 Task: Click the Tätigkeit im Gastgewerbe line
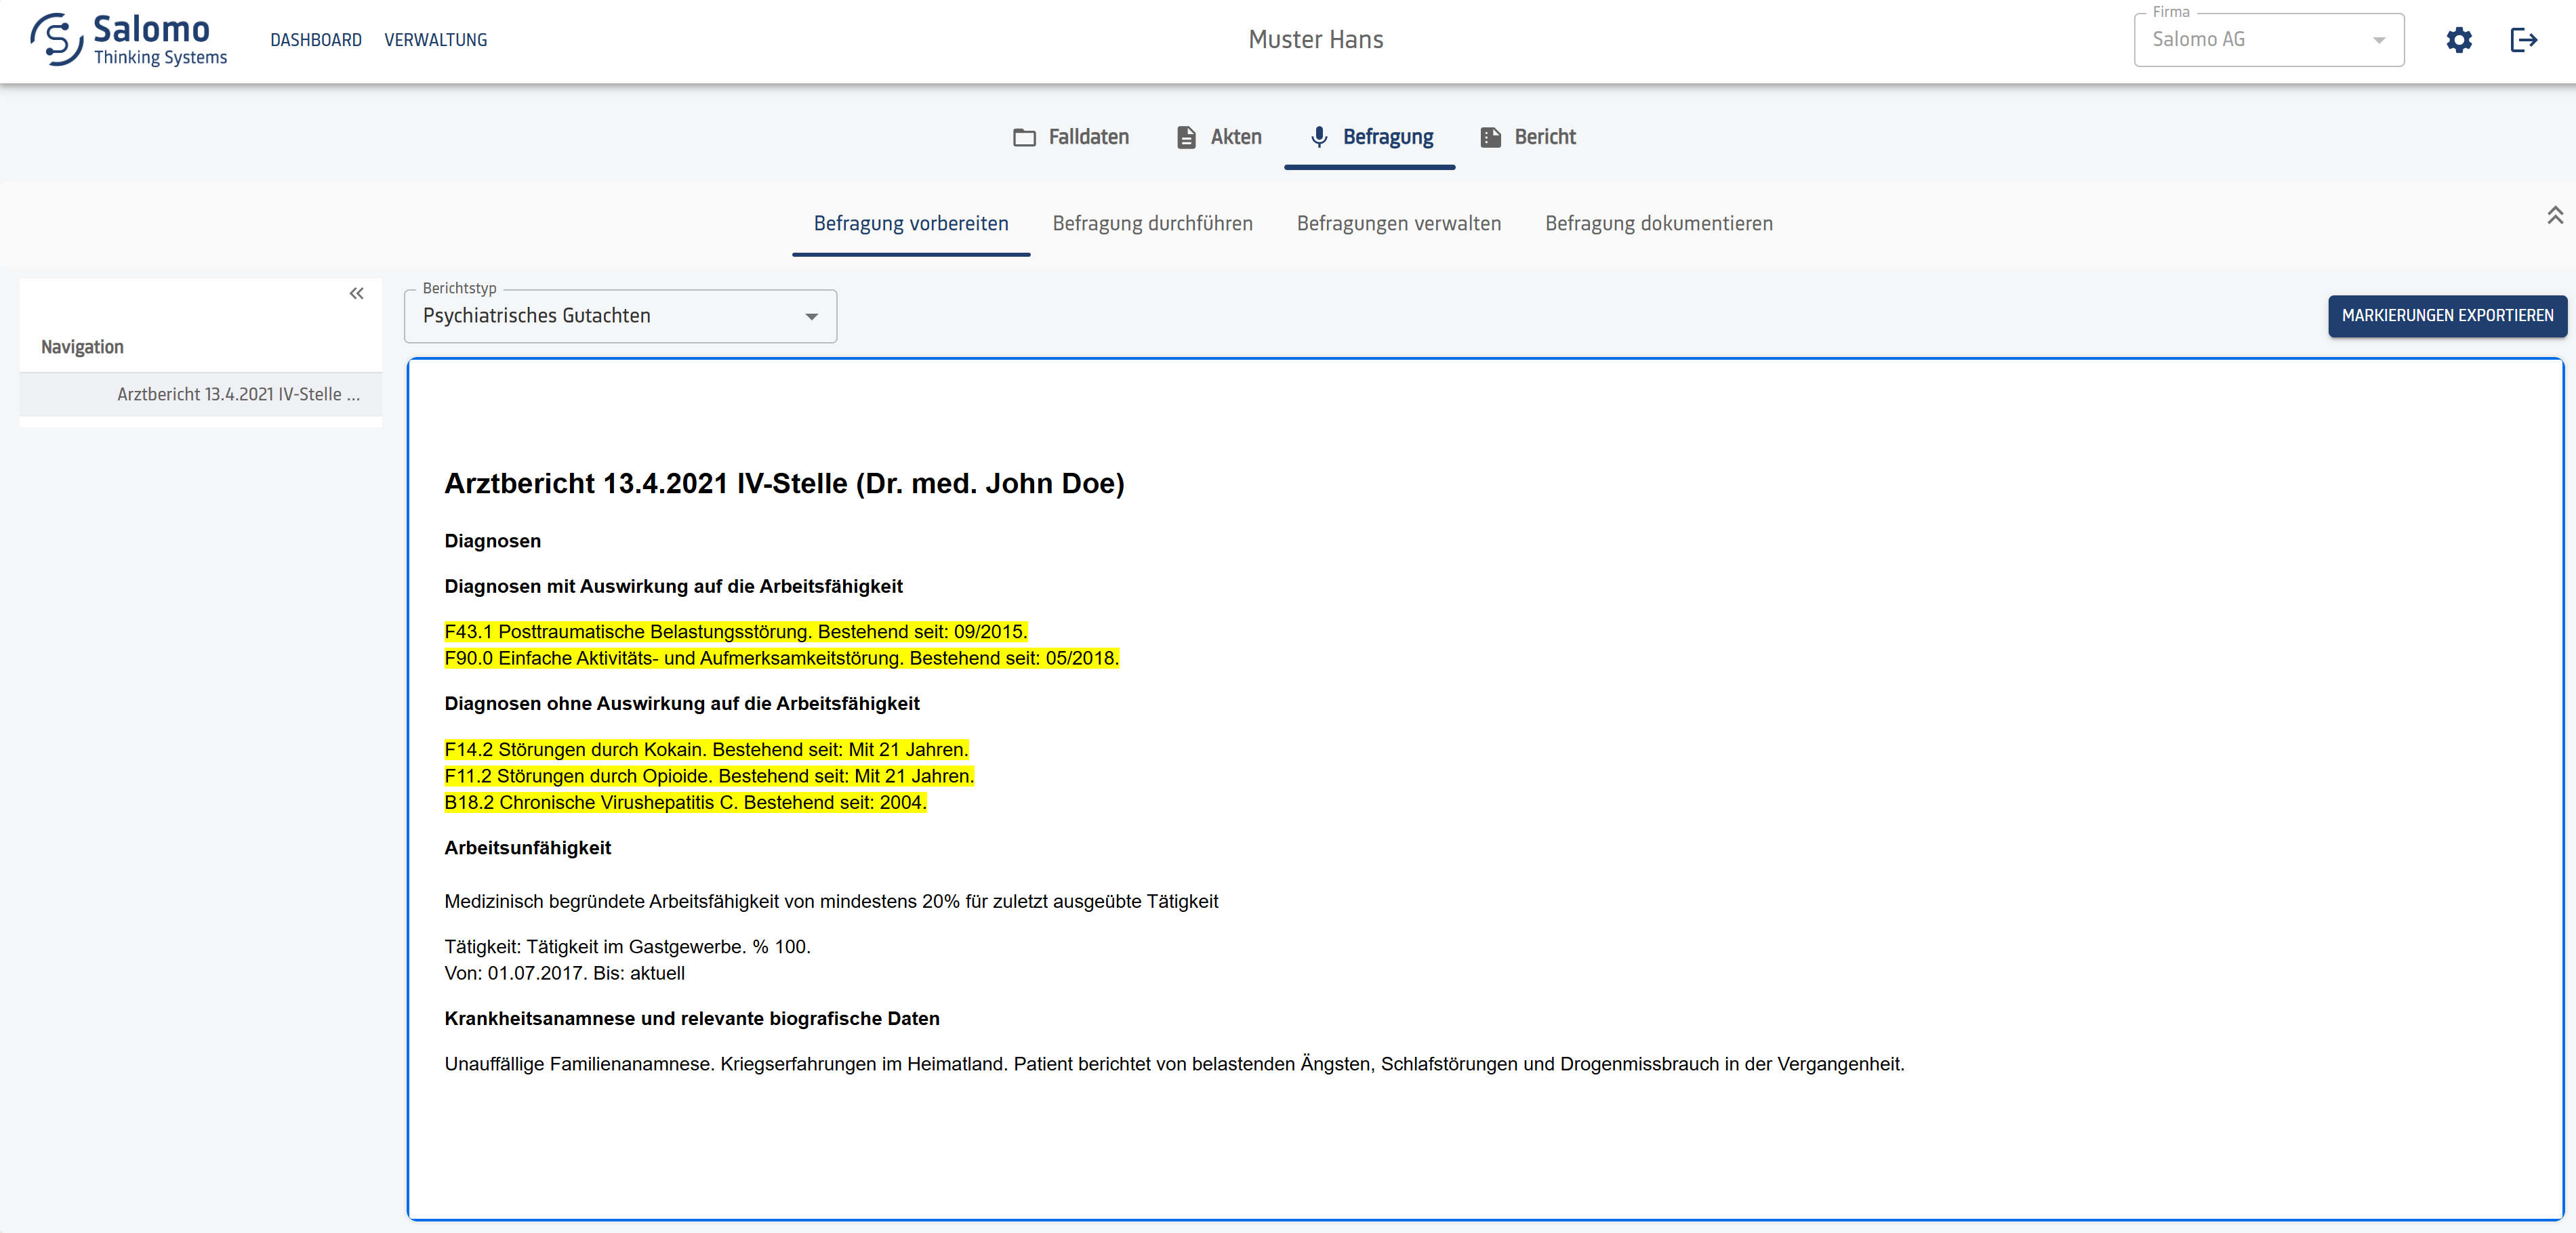(x=628, y=947)
